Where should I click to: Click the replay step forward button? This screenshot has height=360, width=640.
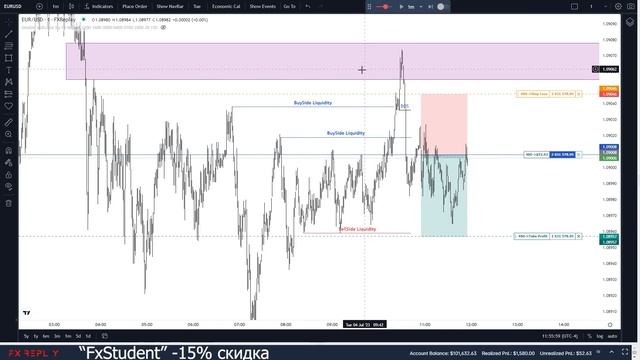click(430, 7)
